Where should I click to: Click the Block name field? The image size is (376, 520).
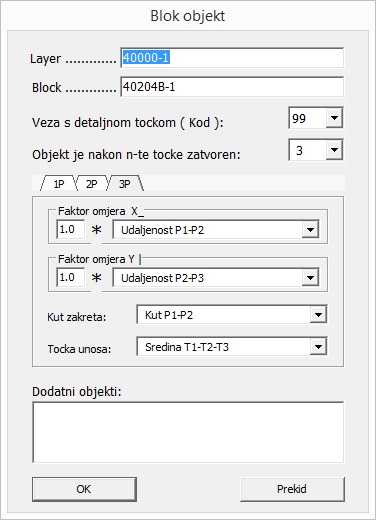tap(232, 87)
